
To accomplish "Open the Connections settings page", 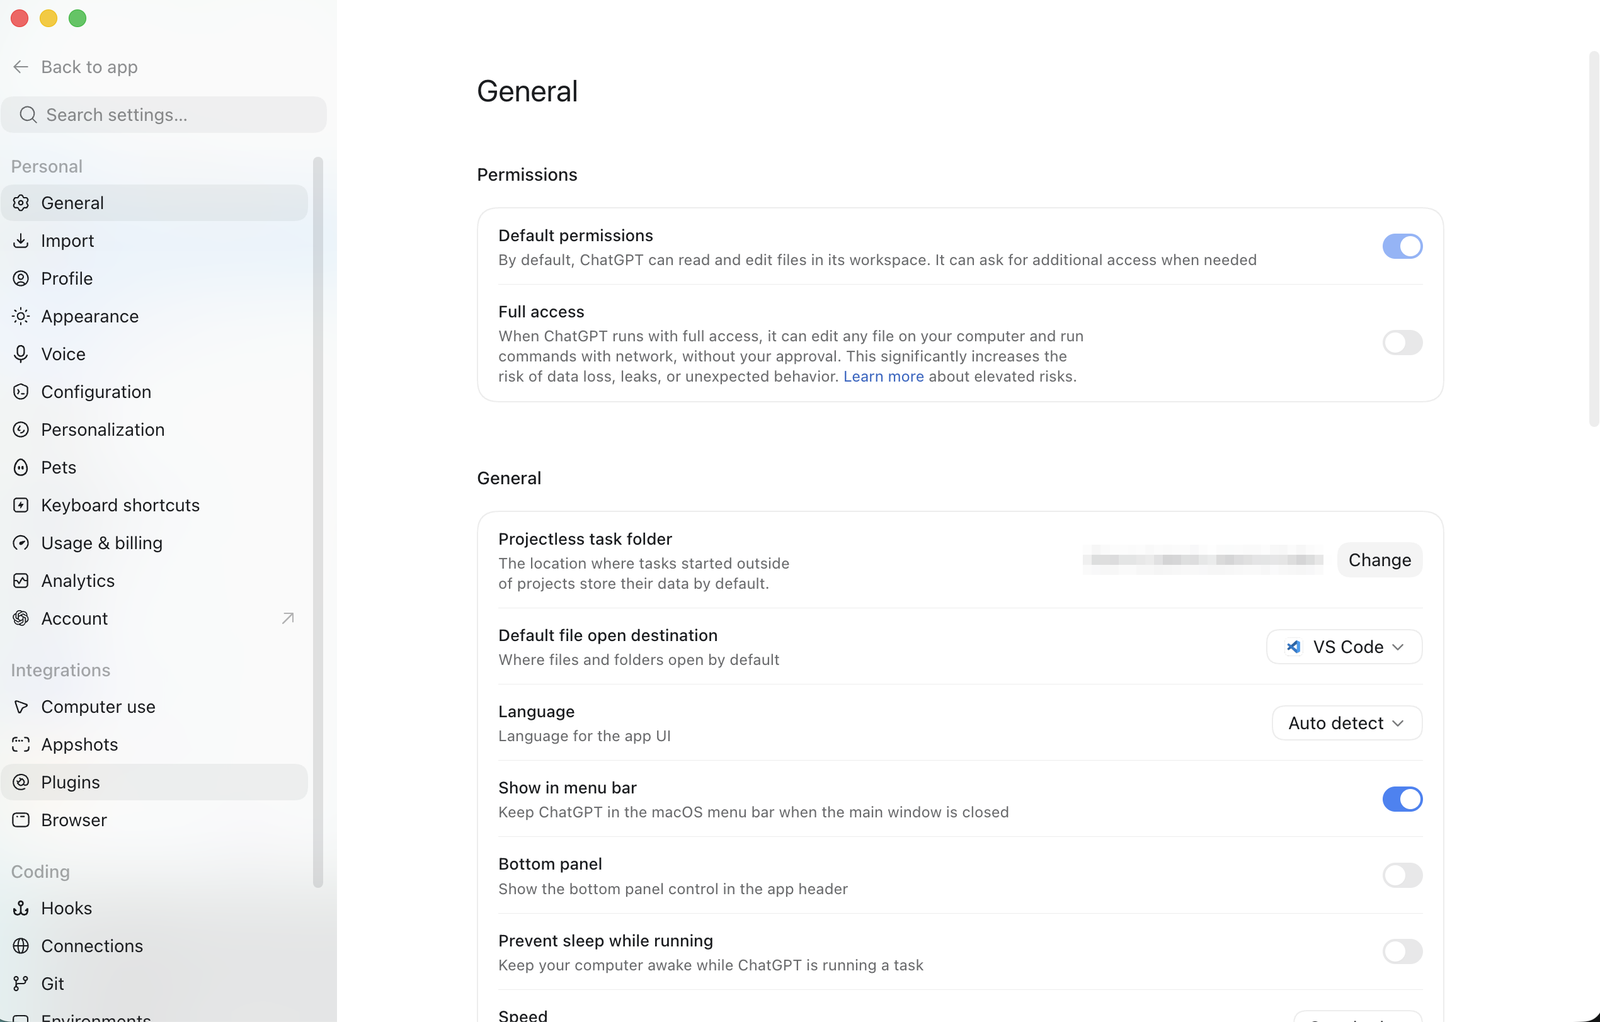I will point(154,946).
